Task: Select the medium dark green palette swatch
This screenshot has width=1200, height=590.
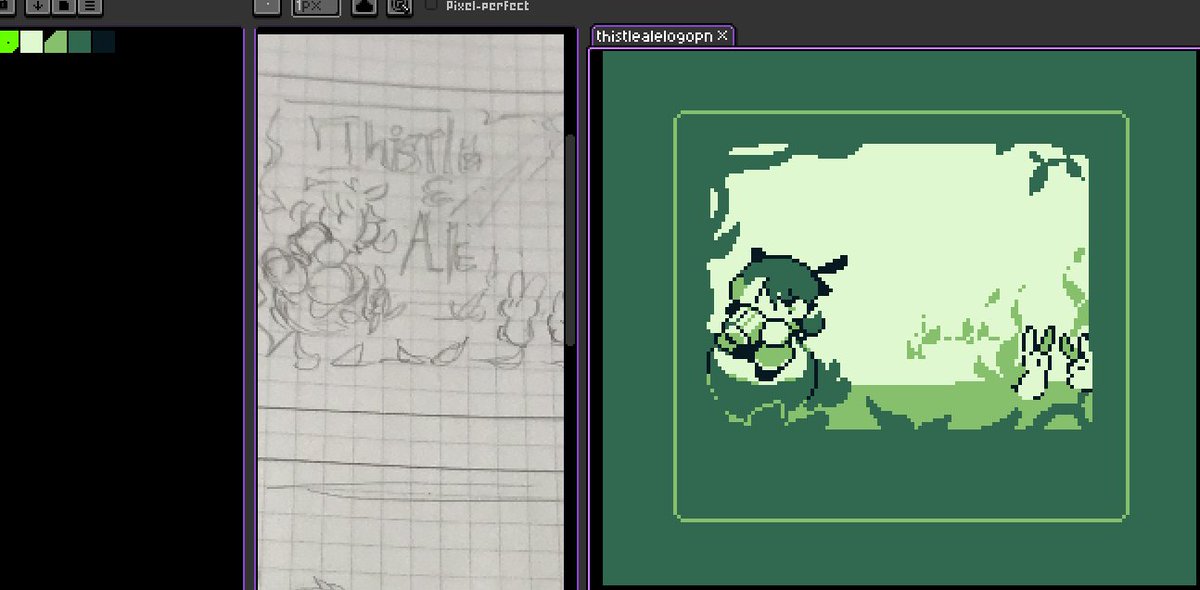Action: click(80, 42)
